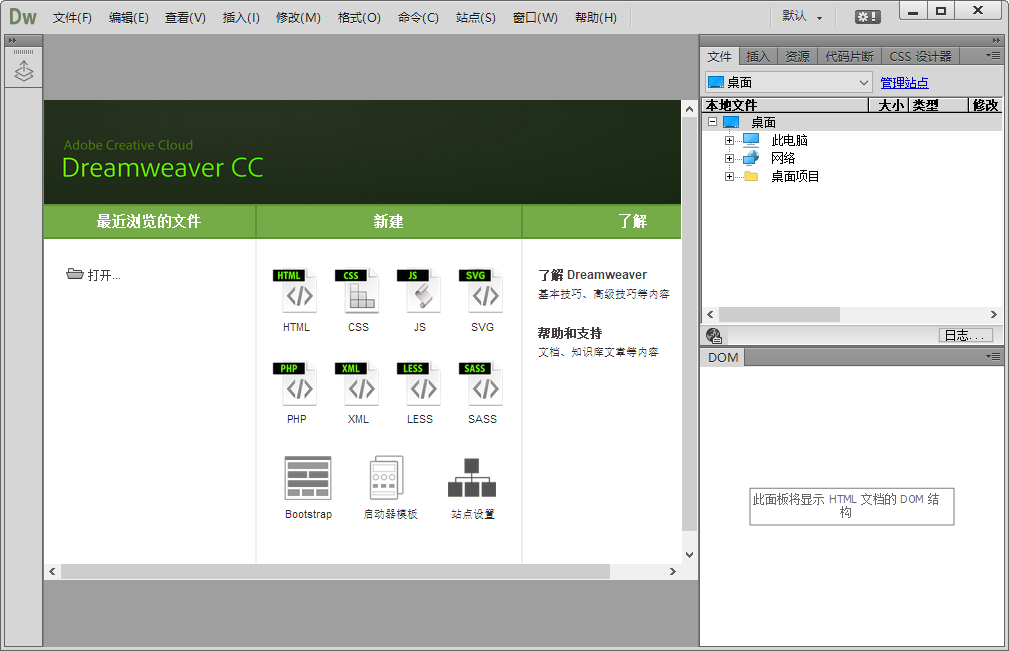The width and height of the screenshot is (1009, 651).
Task: Open the 文件(F) menu
Action: pos(72,17)
